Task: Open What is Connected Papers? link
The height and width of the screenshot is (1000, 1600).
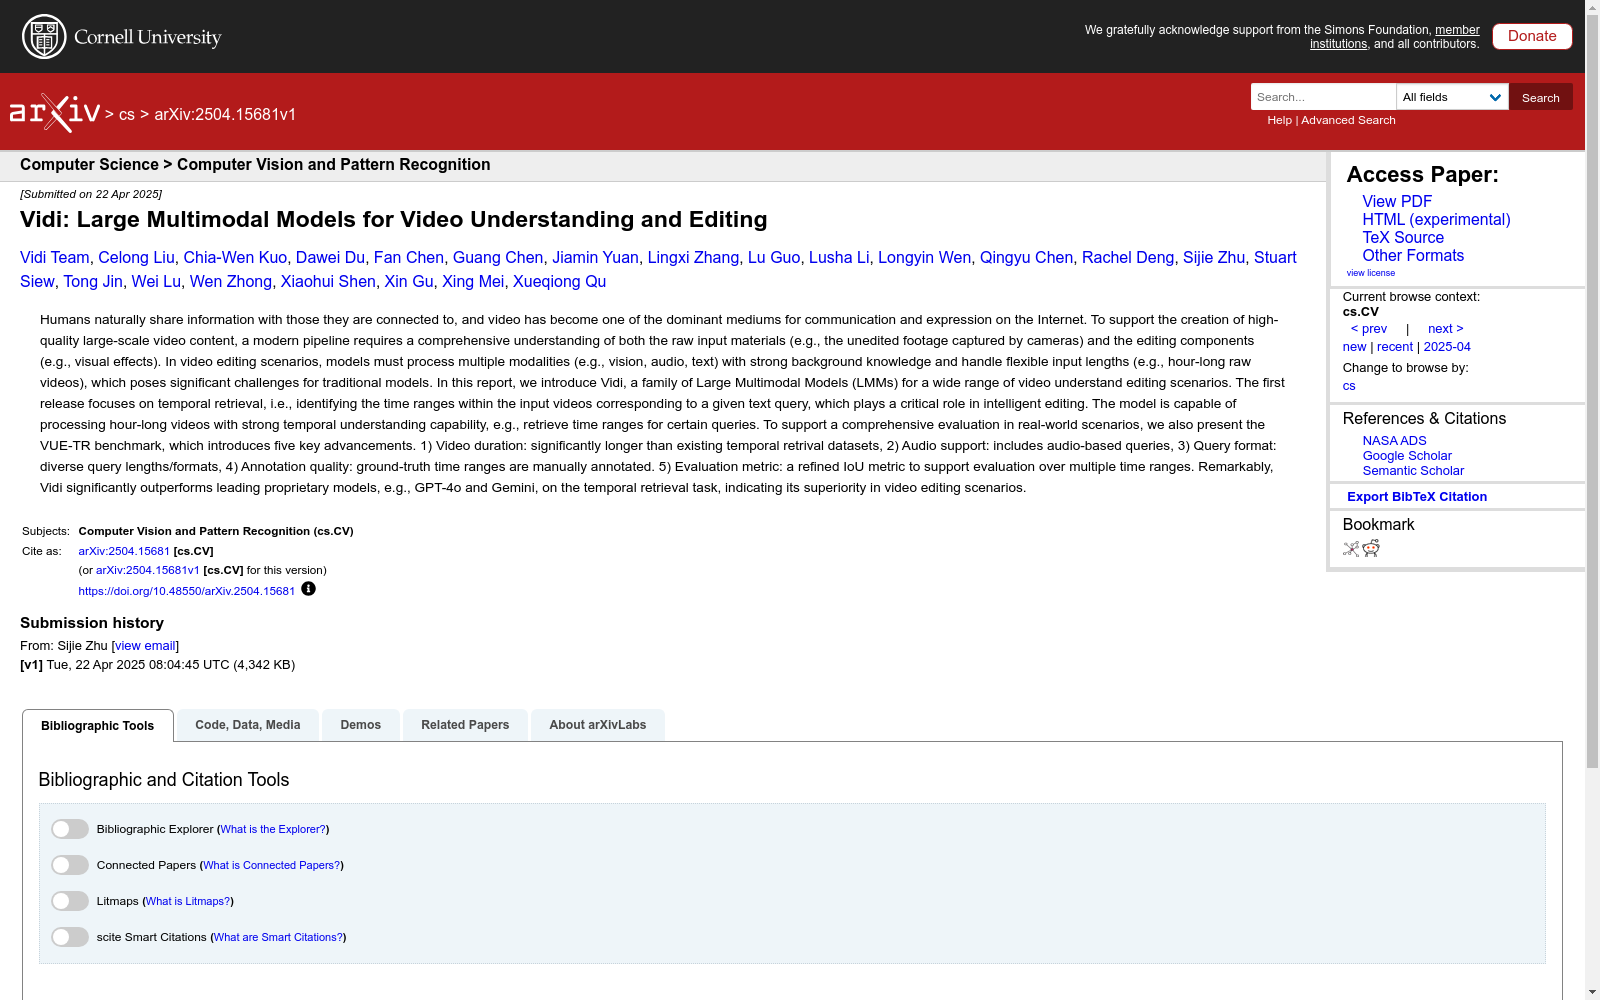Action: pyautogui.click(x=272, y=865)
